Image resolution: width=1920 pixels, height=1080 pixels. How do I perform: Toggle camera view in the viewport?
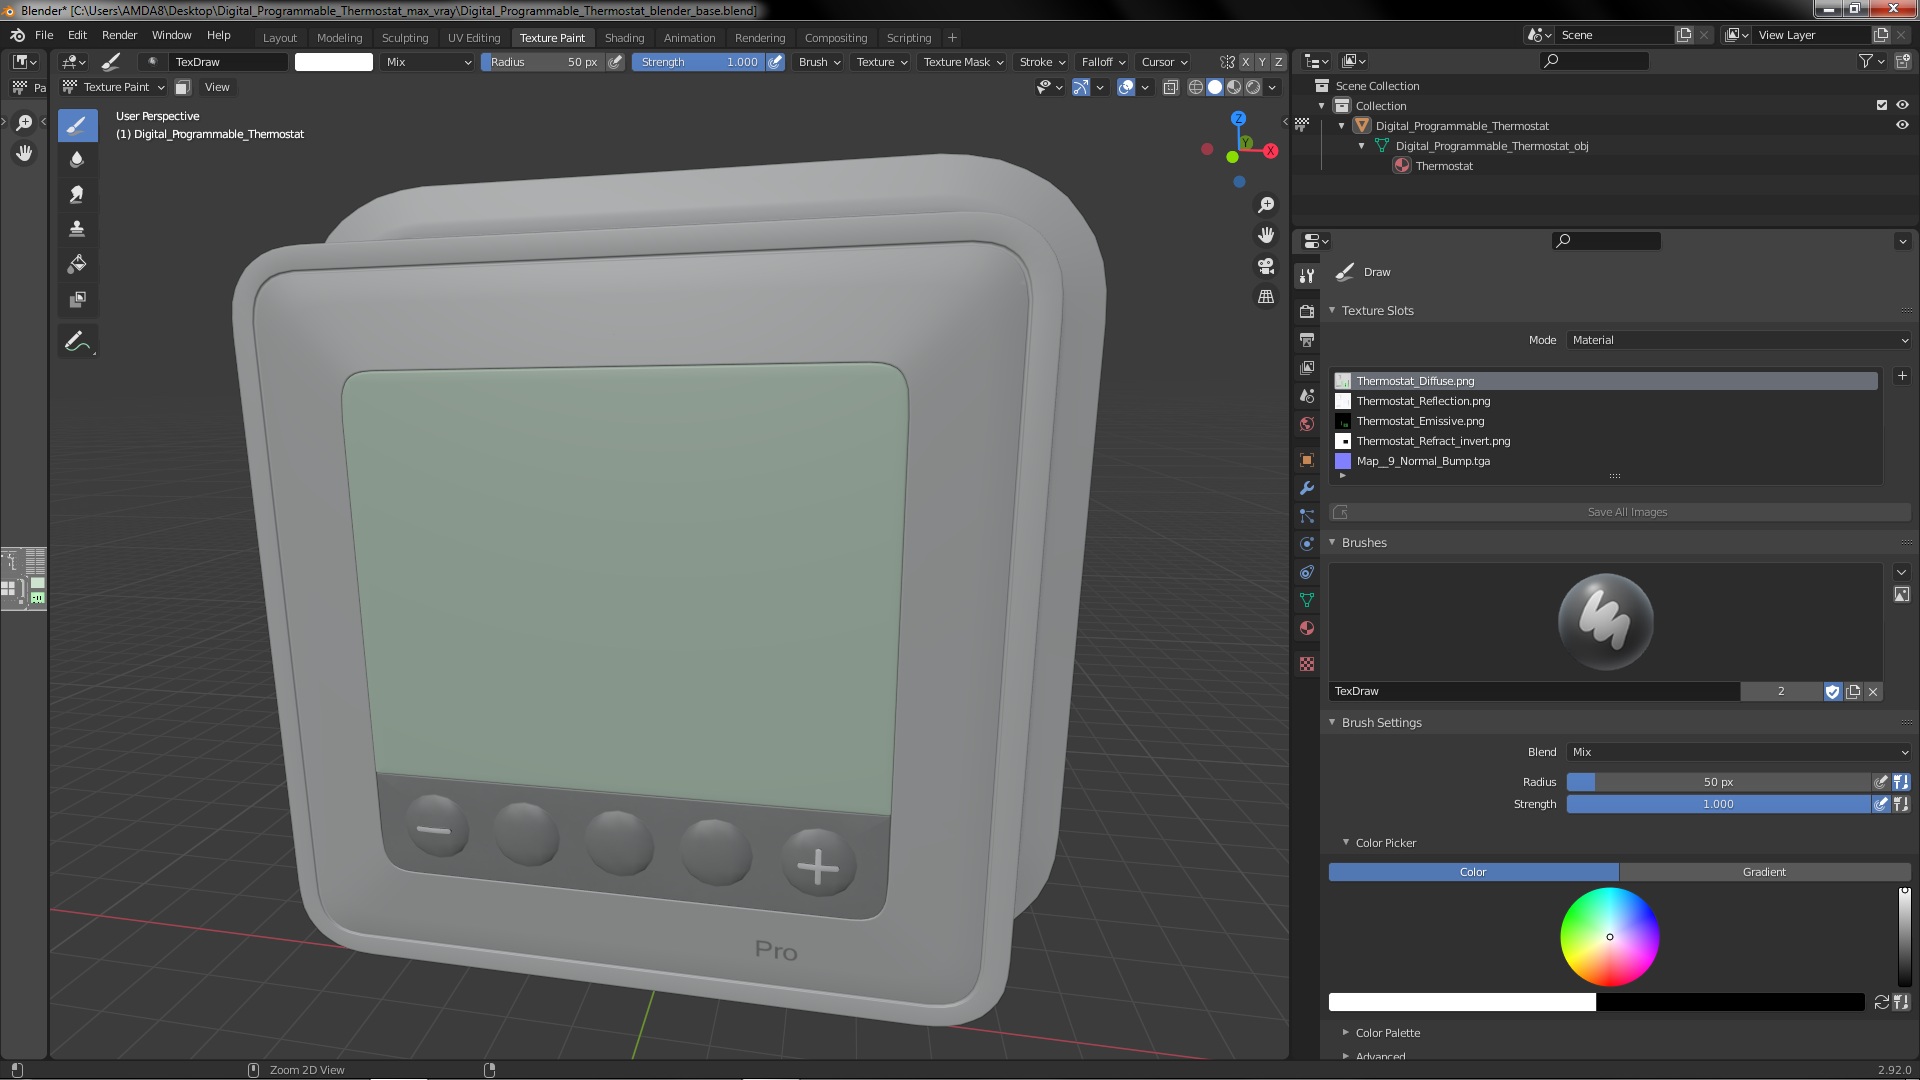(x=1266, y=266)
